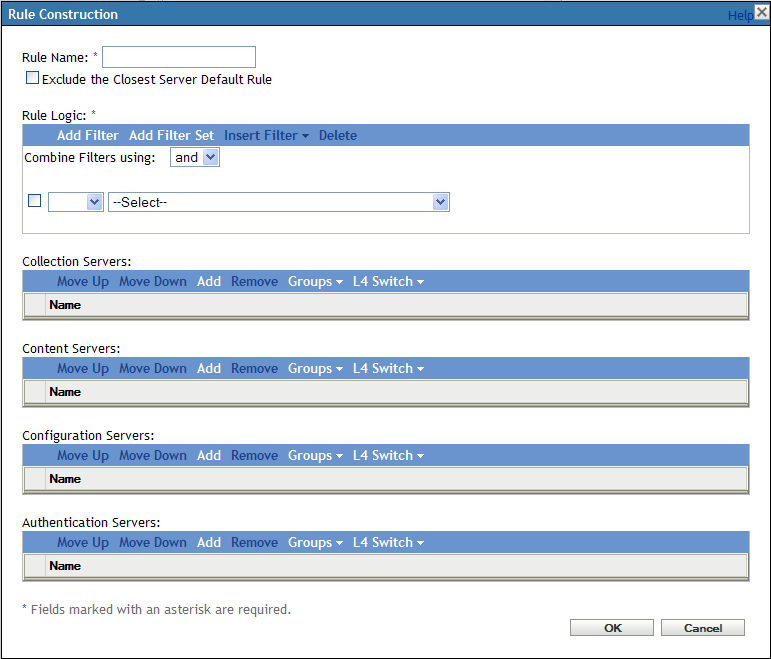
Task: Click Name column header in Collection Servers
Action: coord(65,305)
